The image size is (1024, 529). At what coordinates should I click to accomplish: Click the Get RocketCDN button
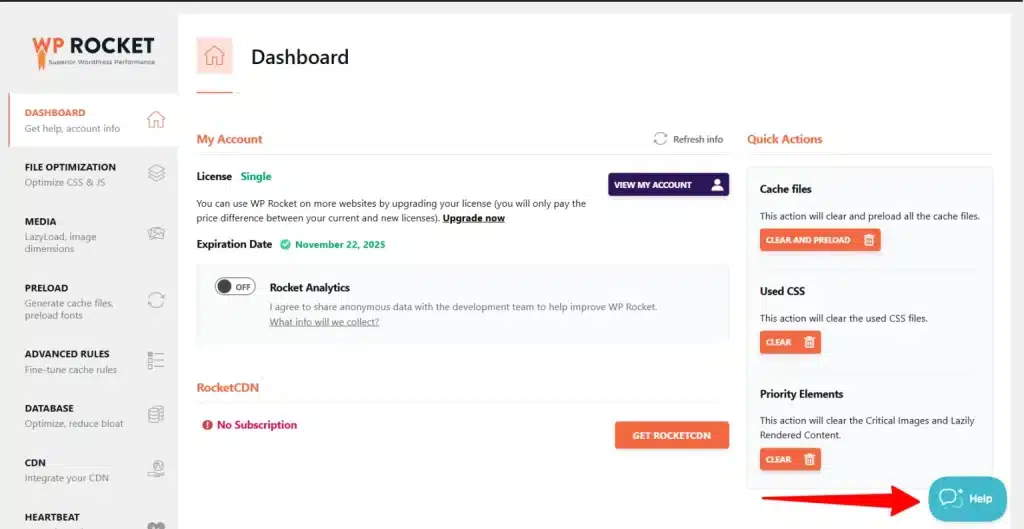tap(671, 435)
